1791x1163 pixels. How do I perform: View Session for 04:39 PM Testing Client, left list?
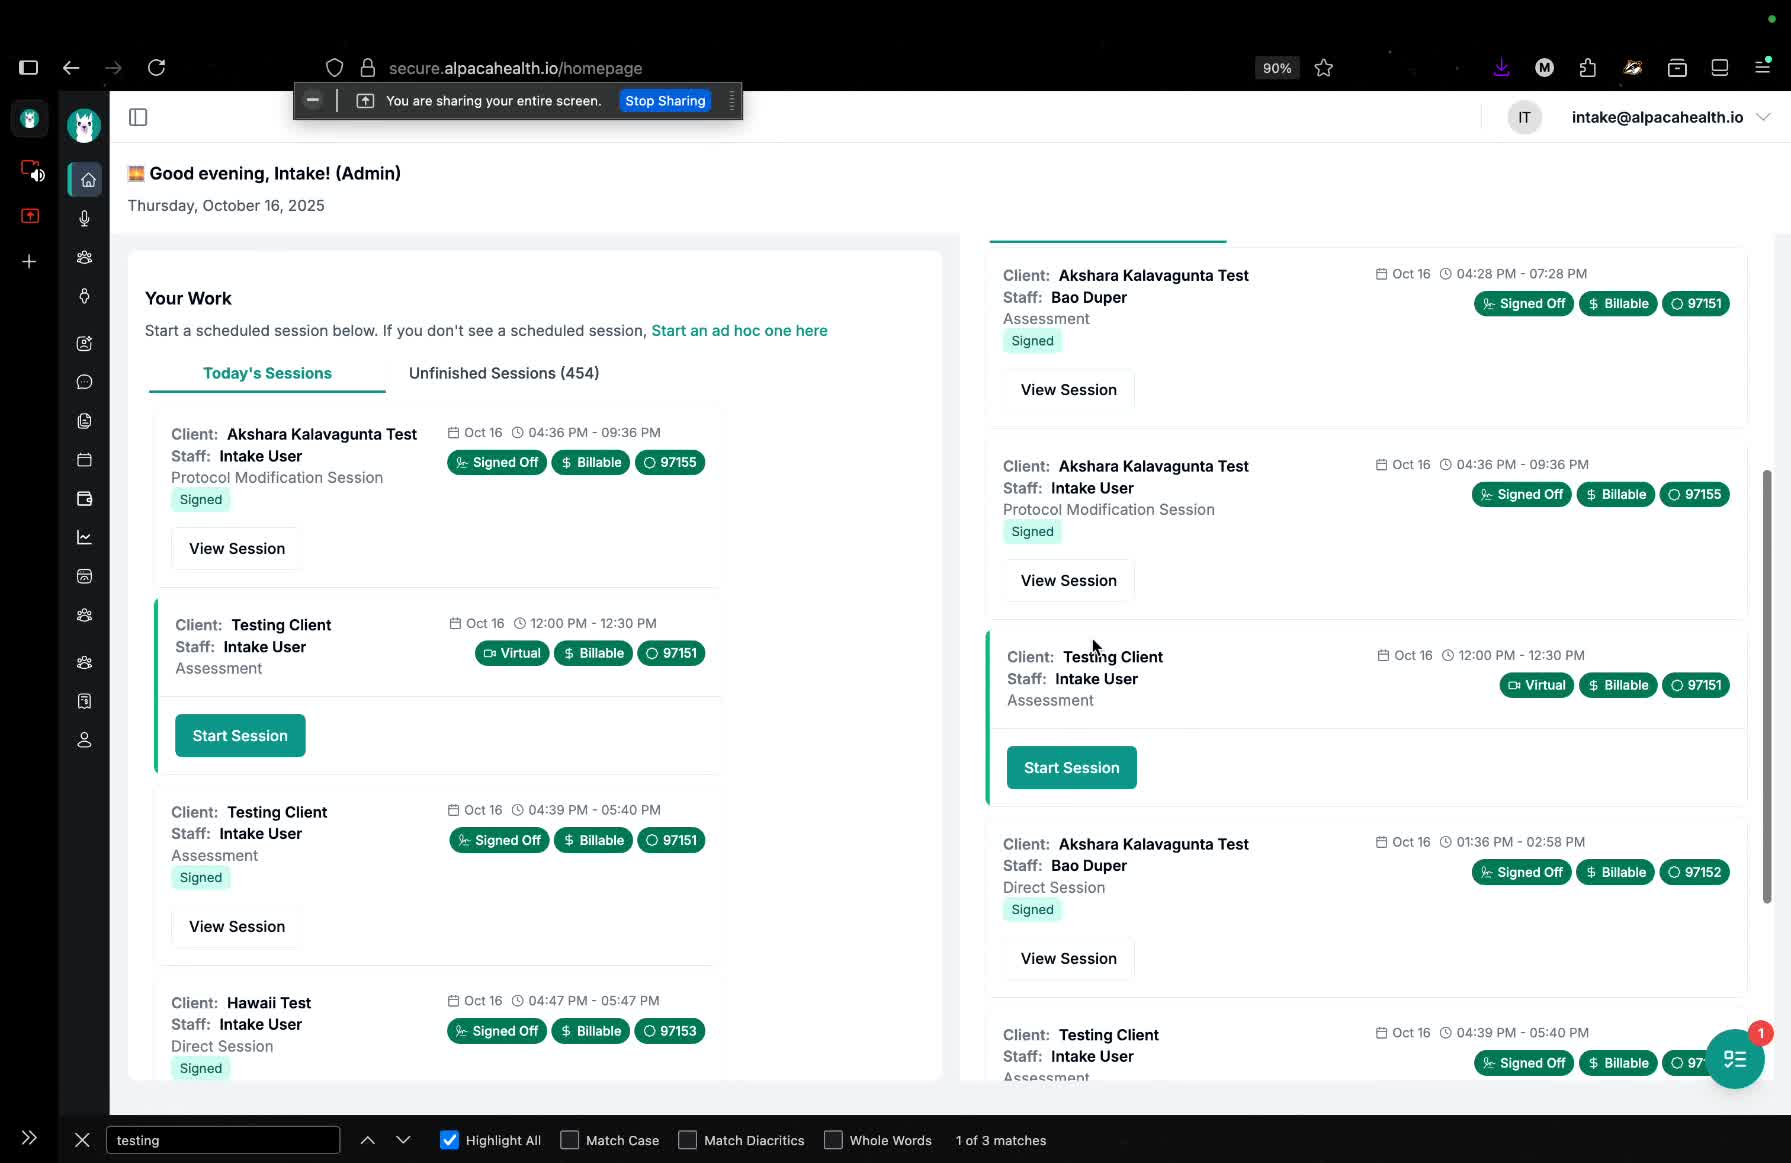tap(237, 927)
